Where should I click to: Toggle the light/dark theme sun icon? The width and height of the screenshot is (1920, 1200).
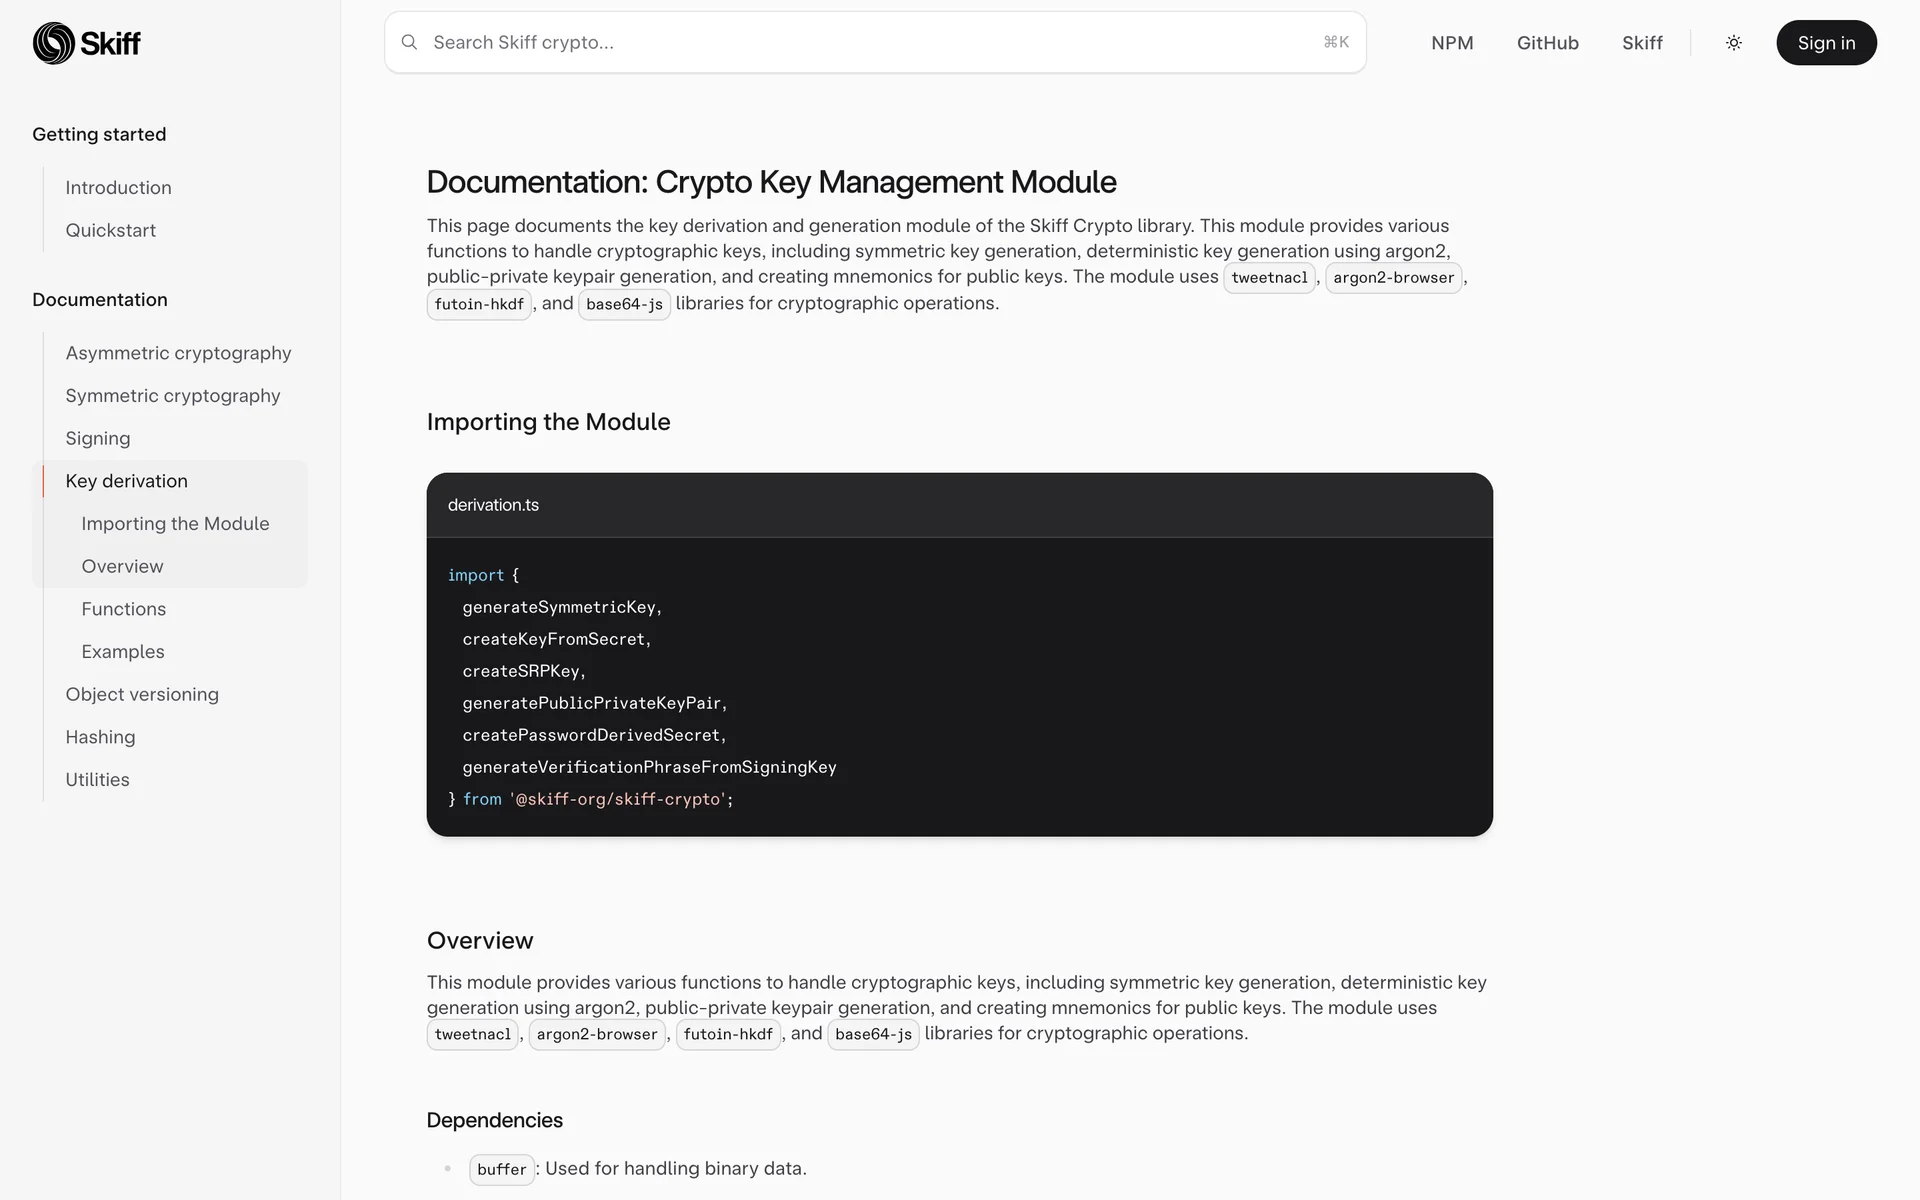tap(1734, 43)
